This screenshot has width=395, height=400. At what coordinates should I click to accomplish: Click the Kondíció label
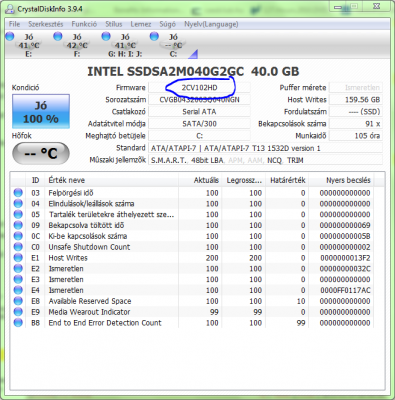coord(25,88)
